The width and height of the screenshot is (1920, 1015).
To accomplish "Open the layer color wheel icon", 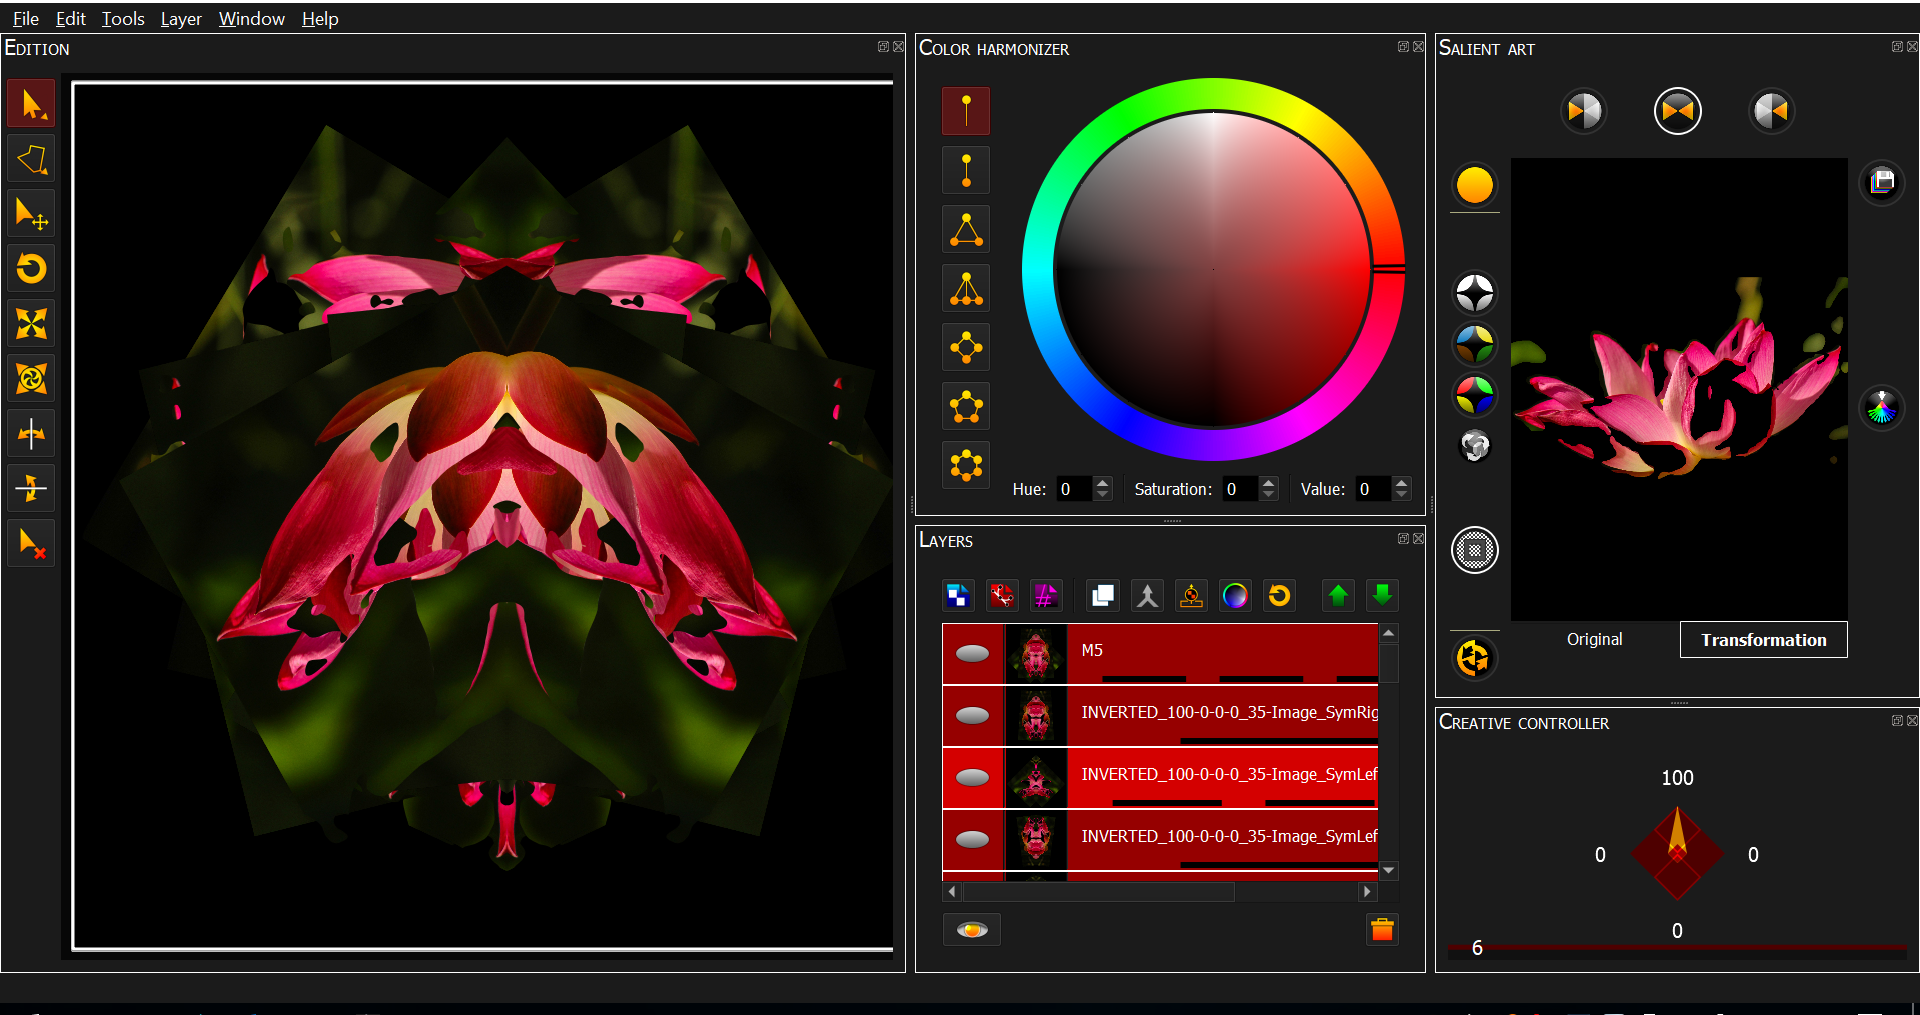I will [1235, 596].
